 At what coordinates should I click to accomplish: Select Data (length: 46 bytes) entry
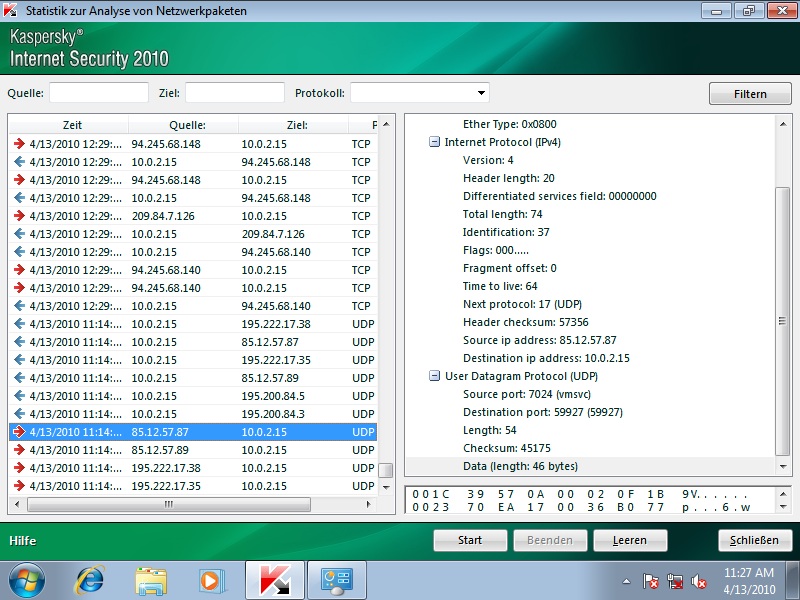(520, 466)
